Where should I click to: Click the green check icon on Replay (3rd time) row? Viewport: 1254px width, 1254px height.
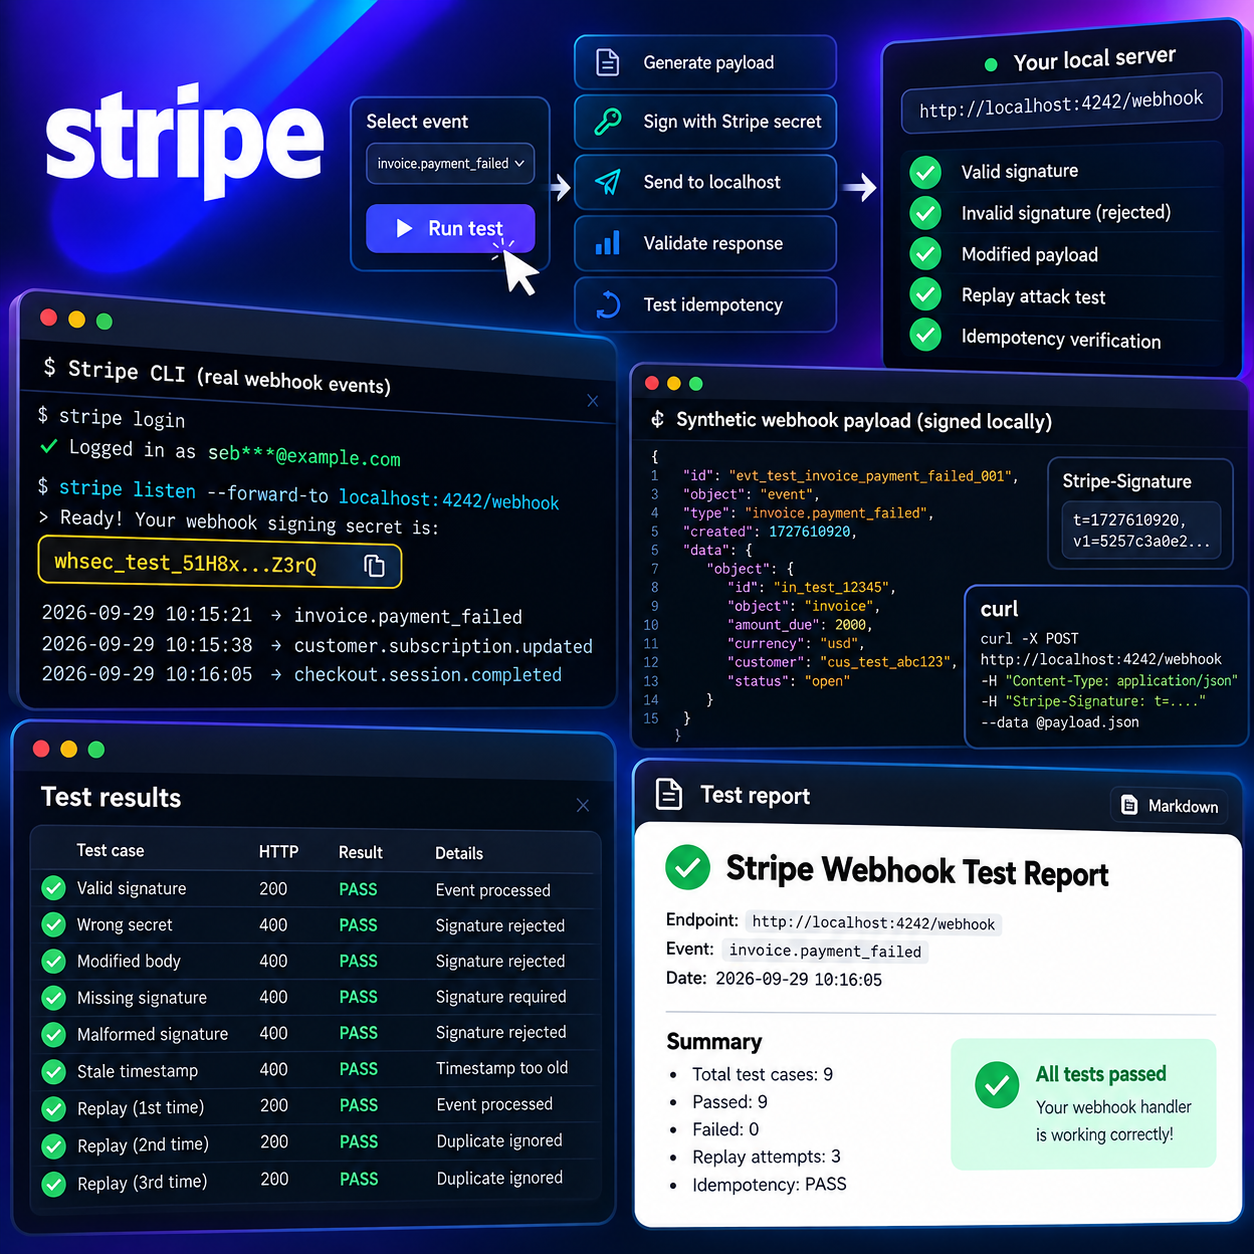[x=54, y=1184]
